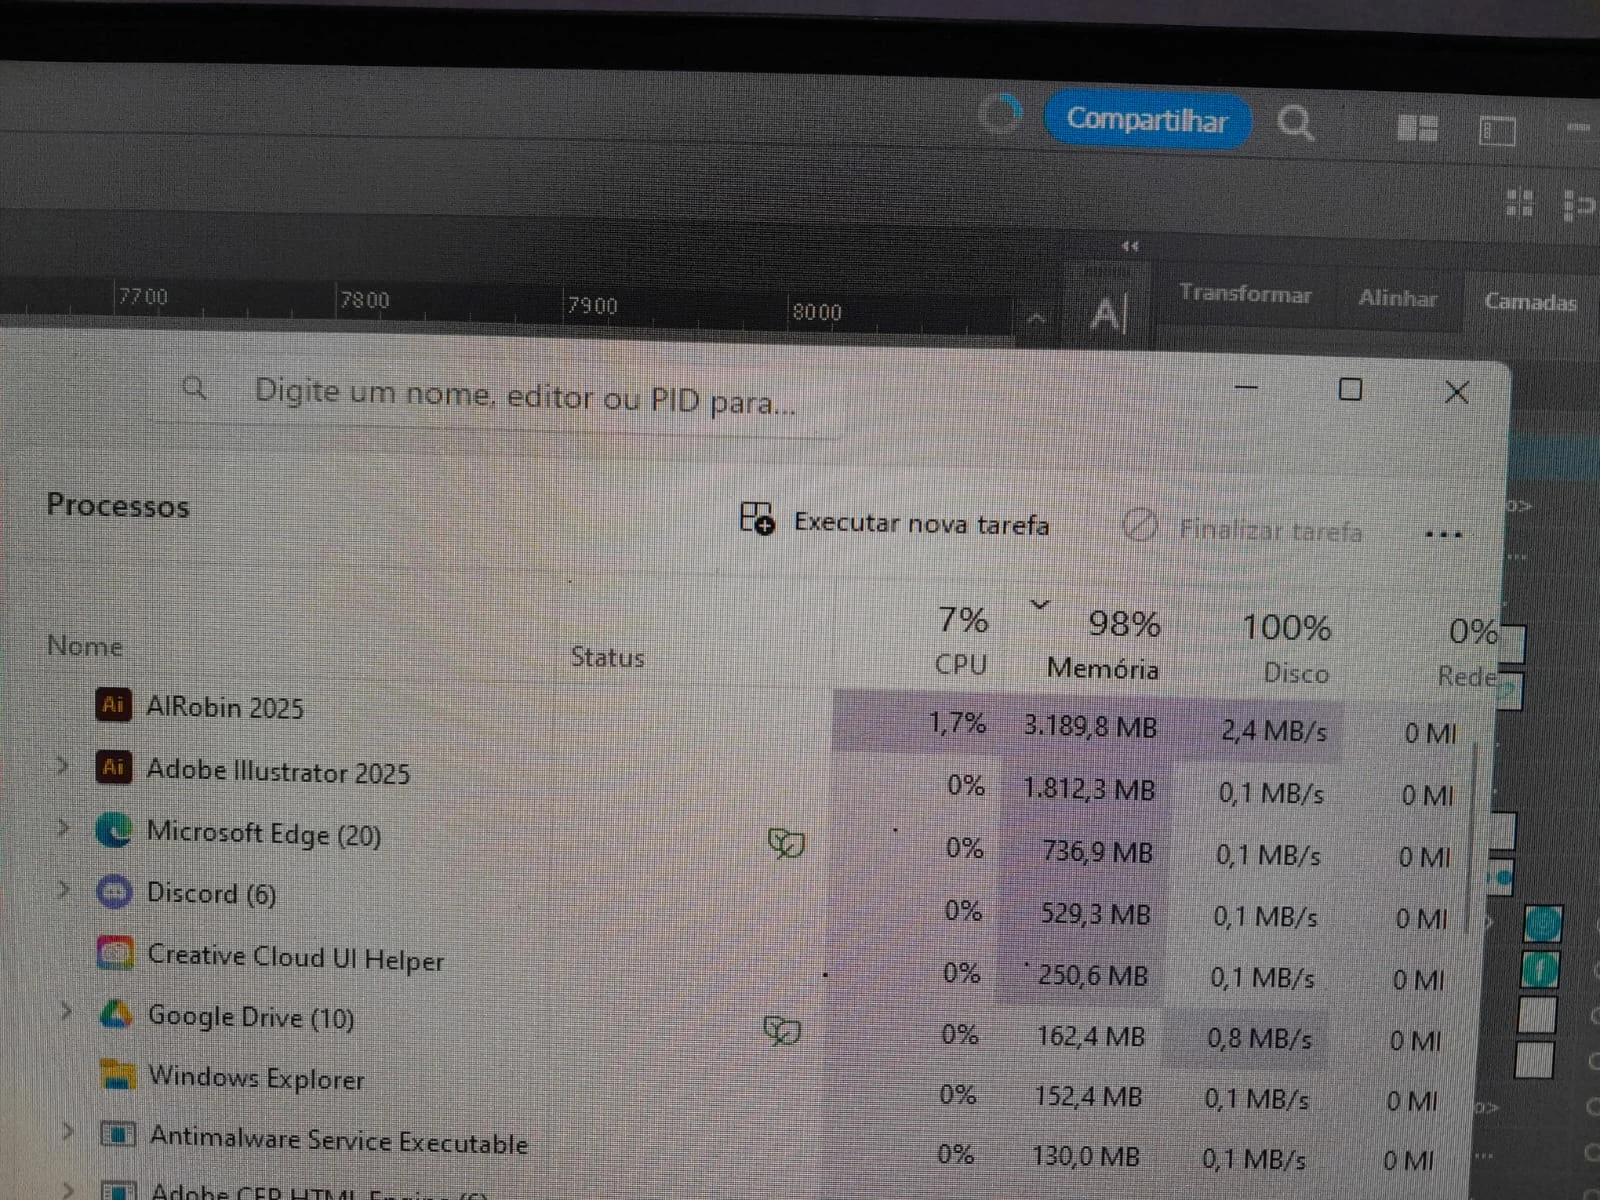Click the 162,4 MB memory value
1600x1200 pixels.
click(x=1090, y=1036)
